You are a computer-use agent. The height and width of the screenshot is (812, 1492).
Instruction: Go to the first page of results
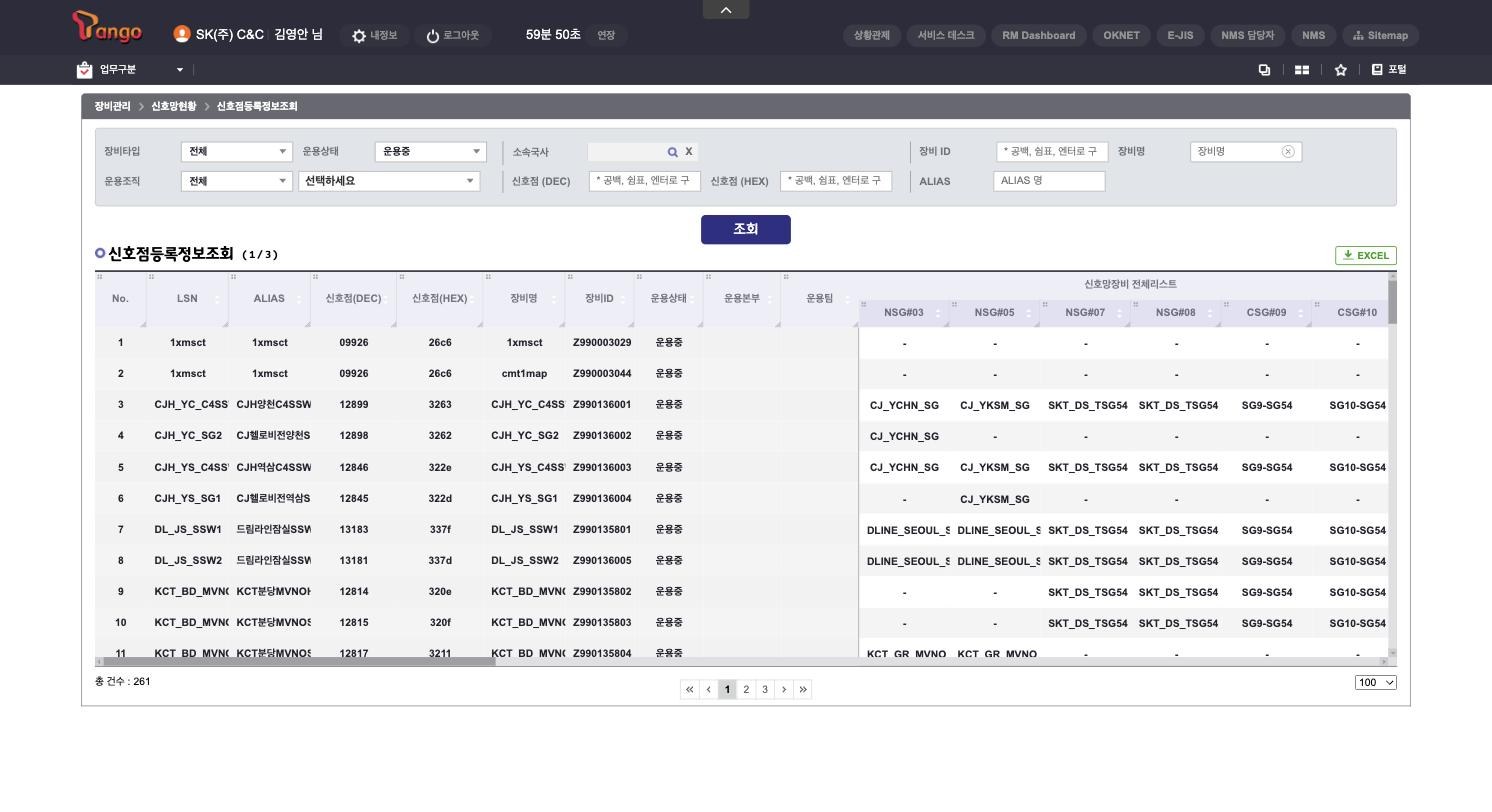pos(689,689)
